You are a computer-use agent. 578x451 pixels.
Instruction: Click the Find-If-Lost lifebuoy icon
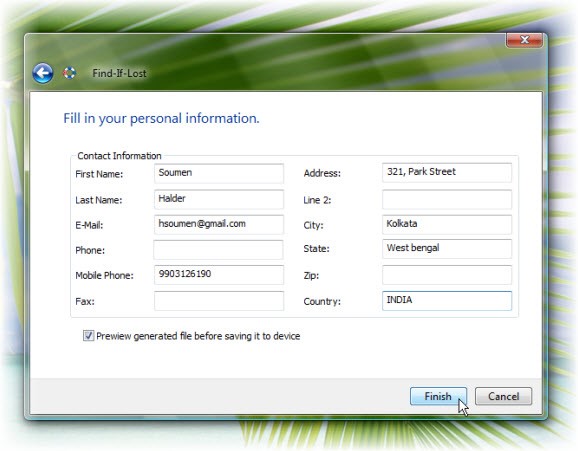click(x=69, y=73)
